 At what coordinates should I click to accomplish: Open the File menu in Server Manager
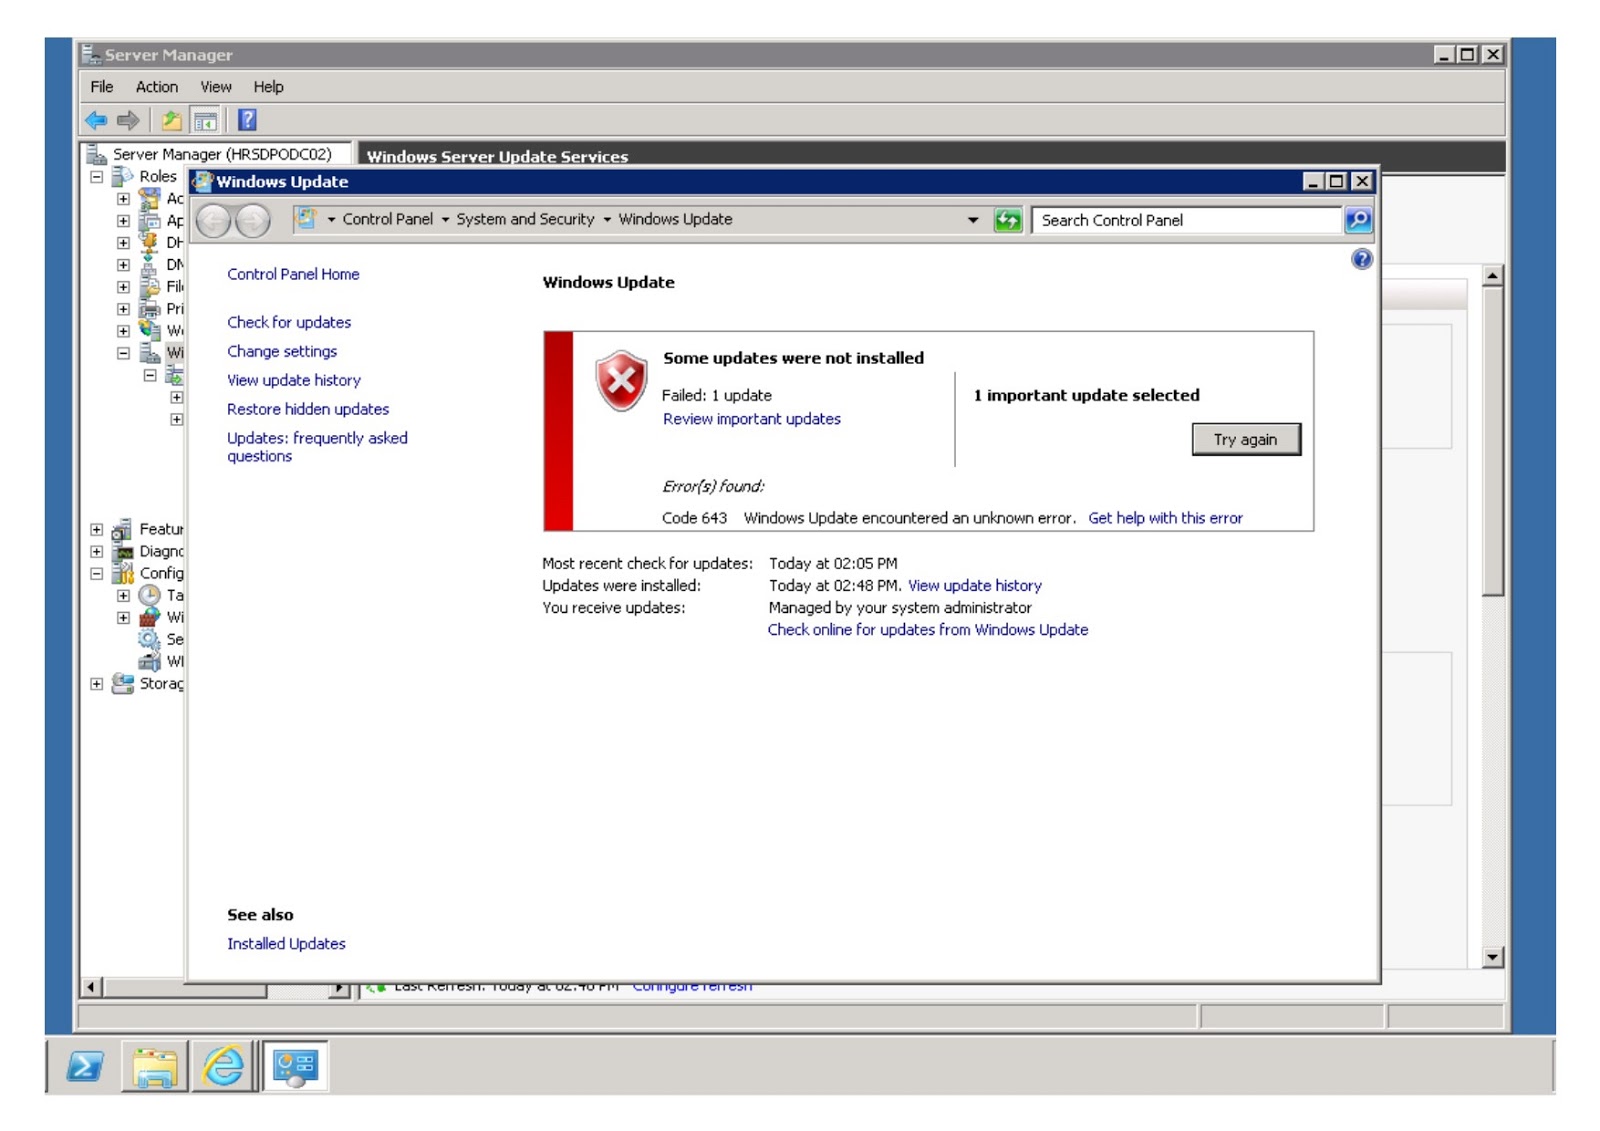point(102,87)
